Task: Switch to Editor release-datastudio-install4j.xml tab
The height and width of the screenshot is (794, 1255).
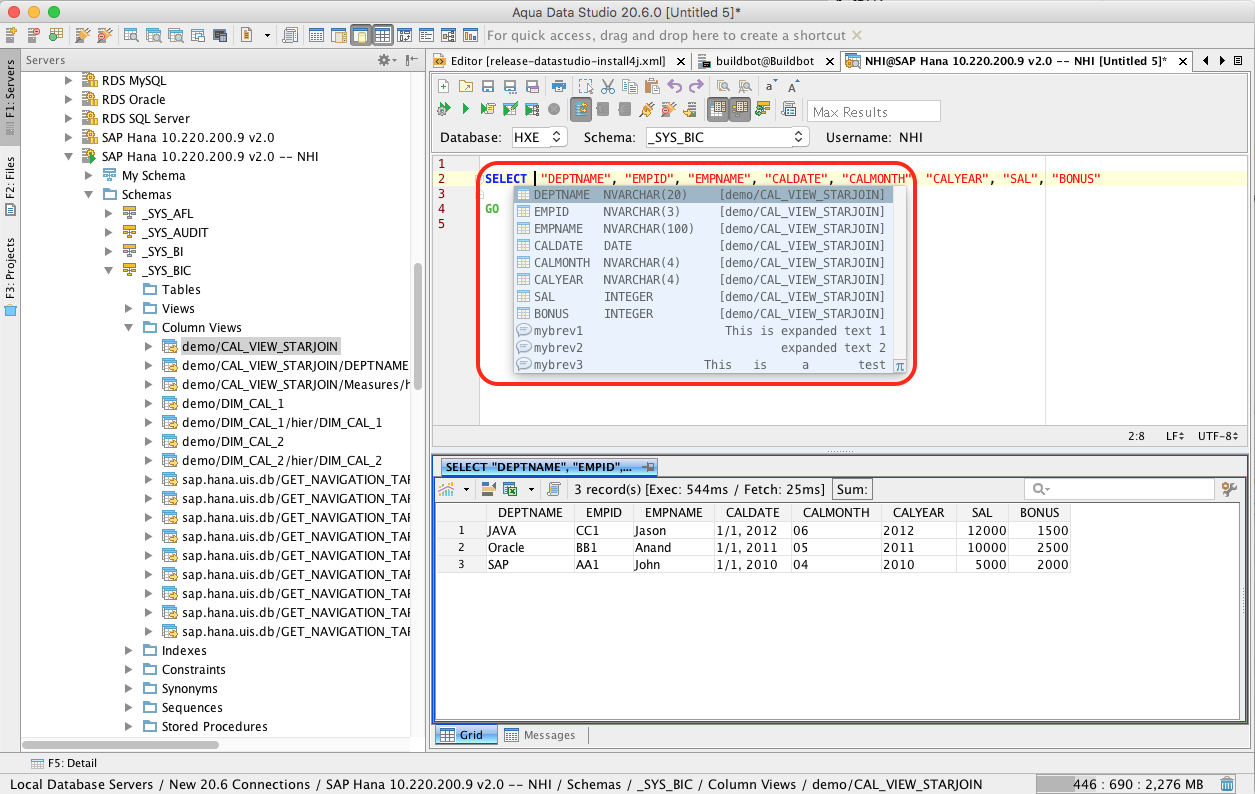Action: pos(560,61)
